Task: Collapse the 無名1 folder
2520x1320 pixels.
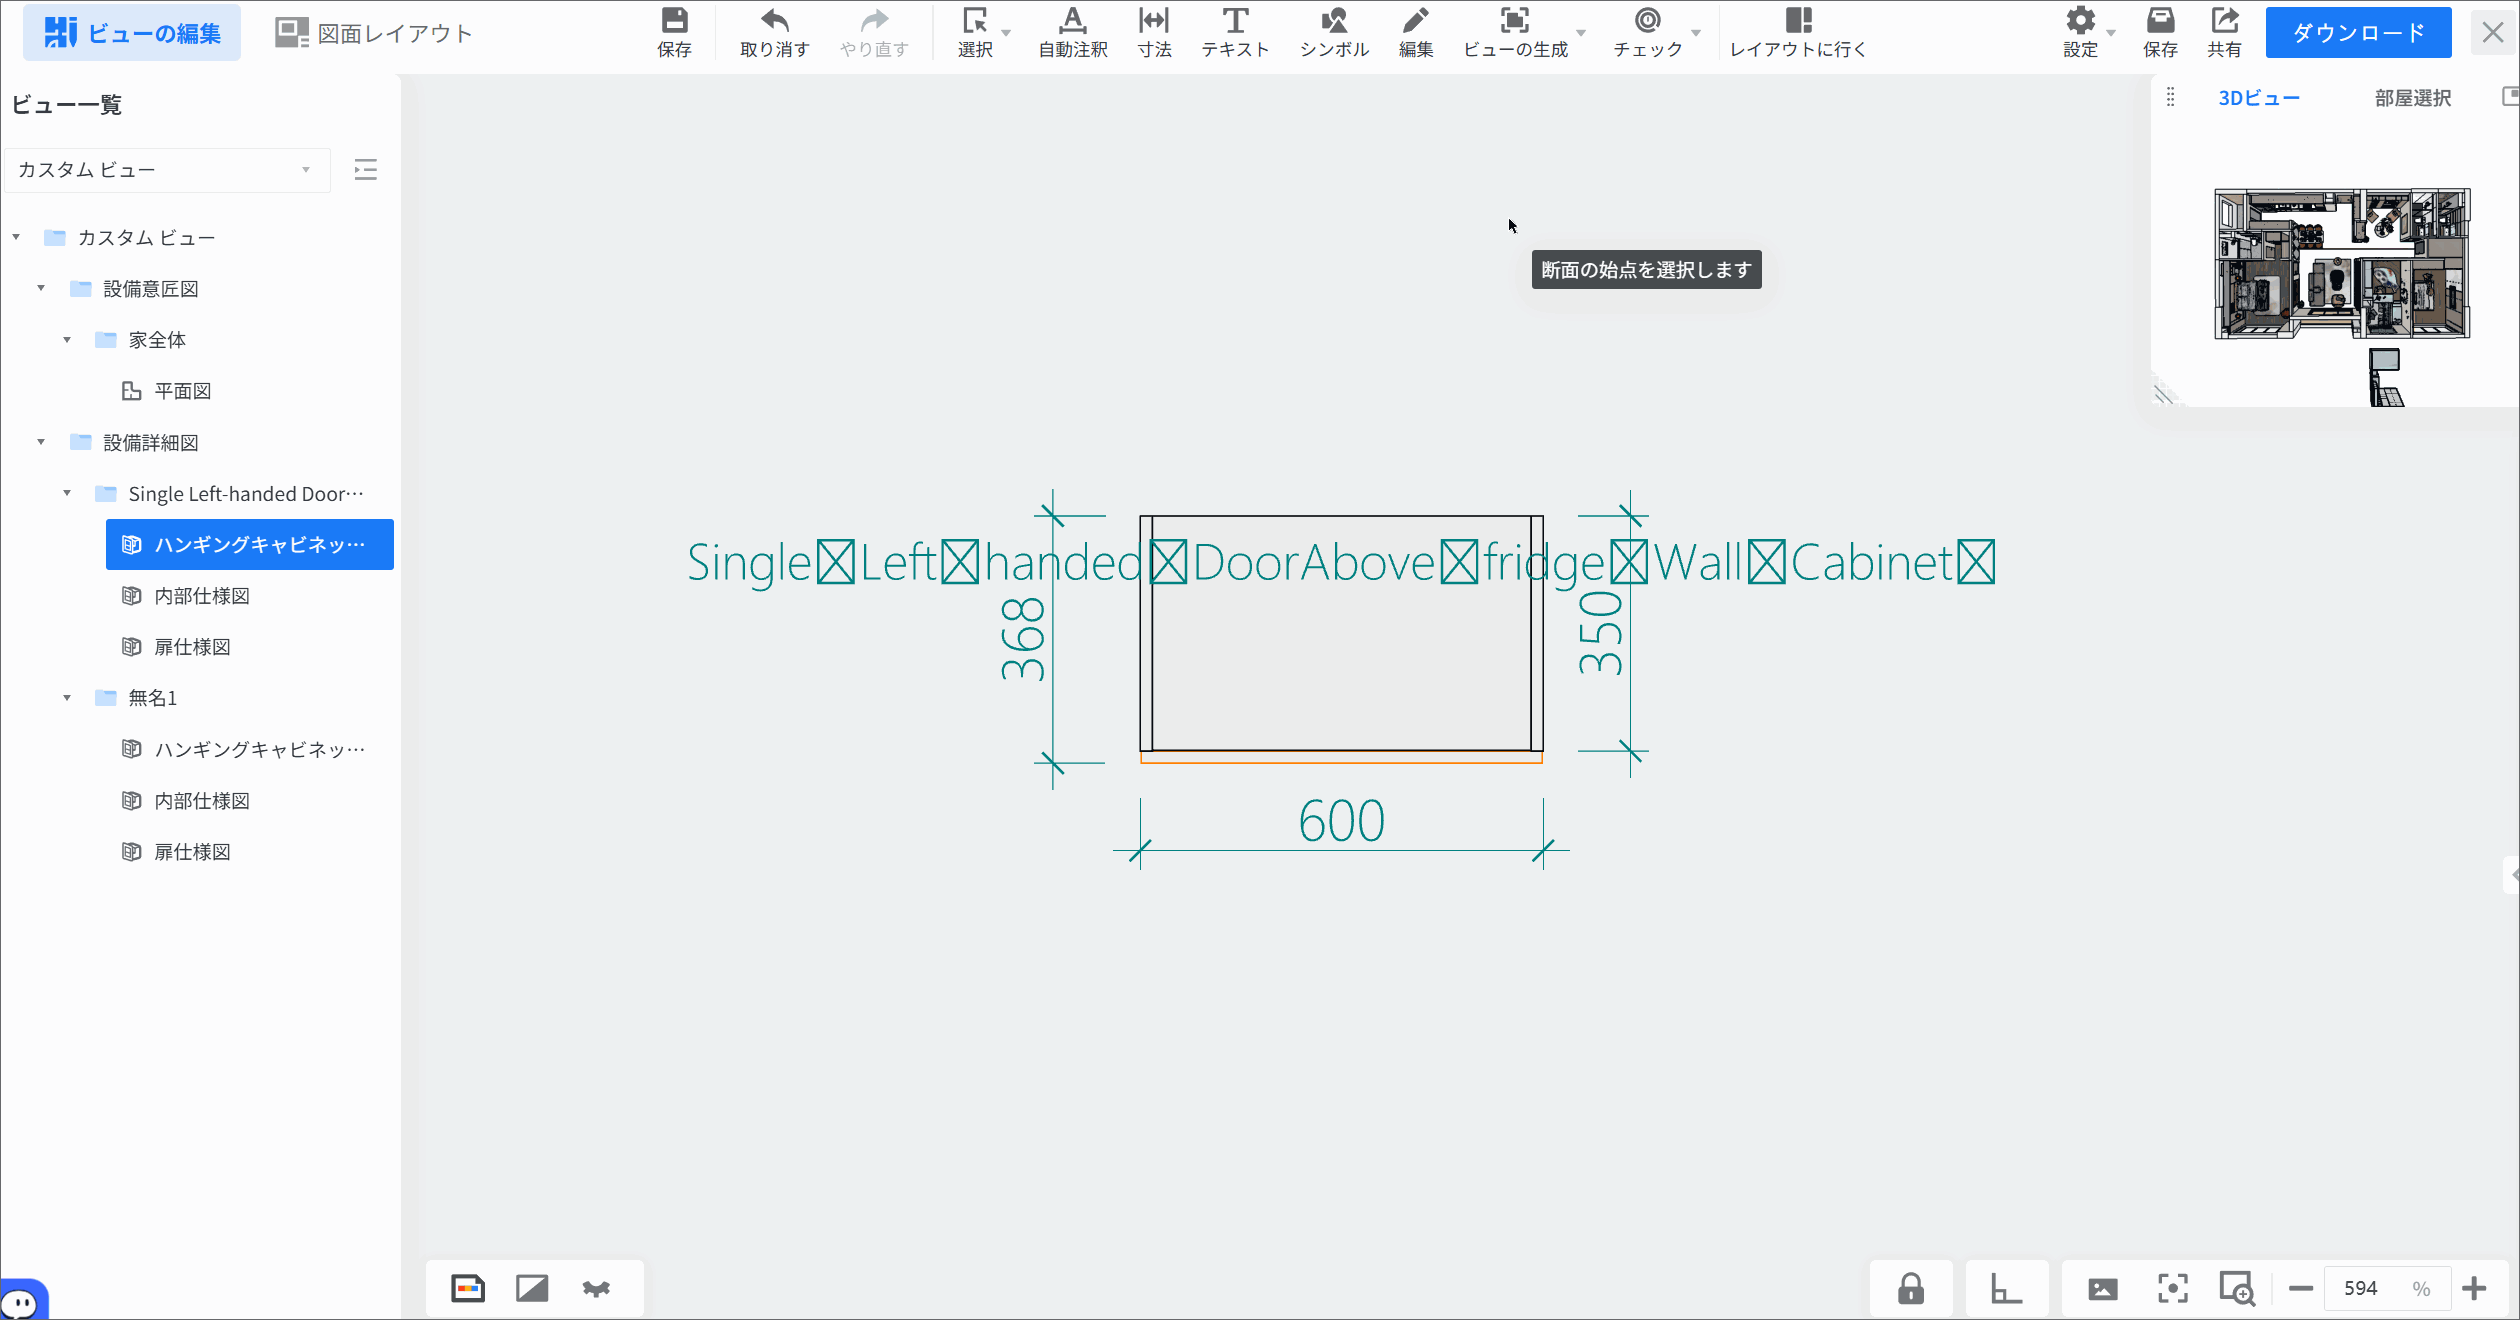Action: tap(67, 698)
